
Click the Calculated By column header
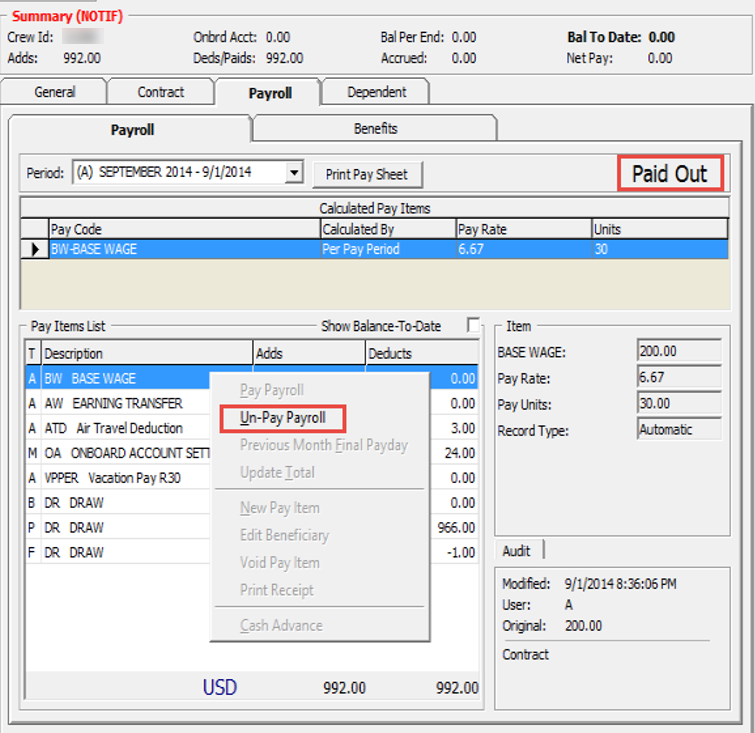pos(388,229)
